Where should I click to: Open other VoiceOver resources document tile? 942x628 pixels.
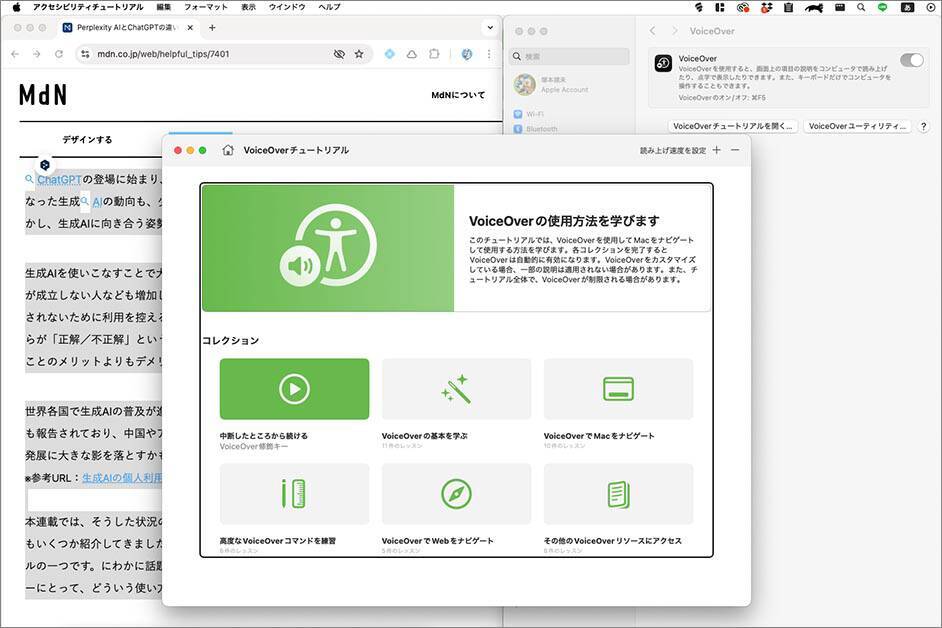618,494
